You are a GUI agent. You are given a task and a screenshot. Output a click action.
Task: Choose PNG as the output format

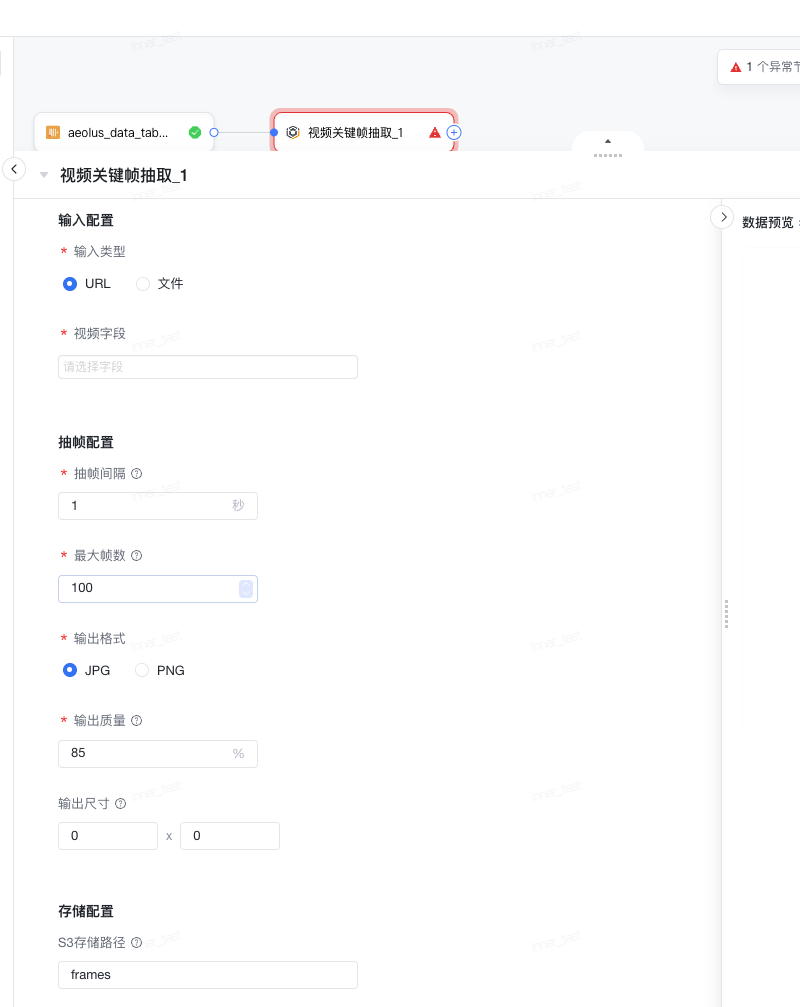point(143,671)
